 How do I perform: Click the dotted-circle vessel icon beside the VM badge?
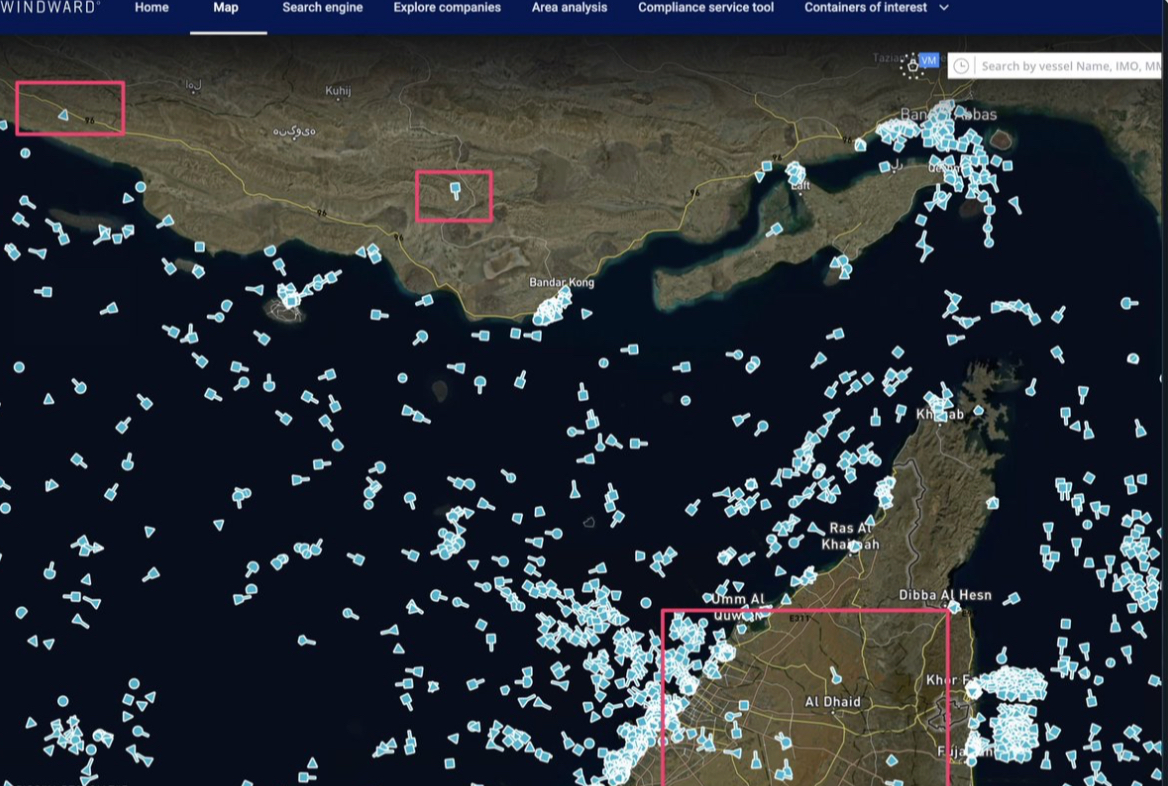(x=911, y=66)
